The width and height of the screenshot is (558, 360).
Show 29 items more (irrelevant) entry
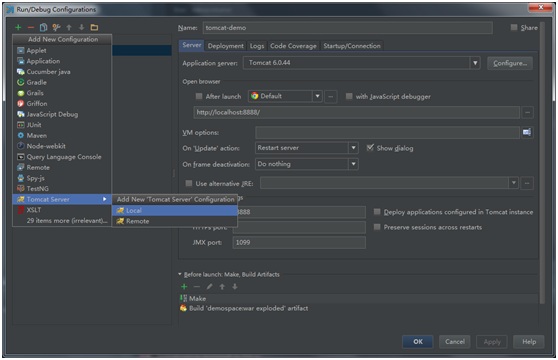62,221
